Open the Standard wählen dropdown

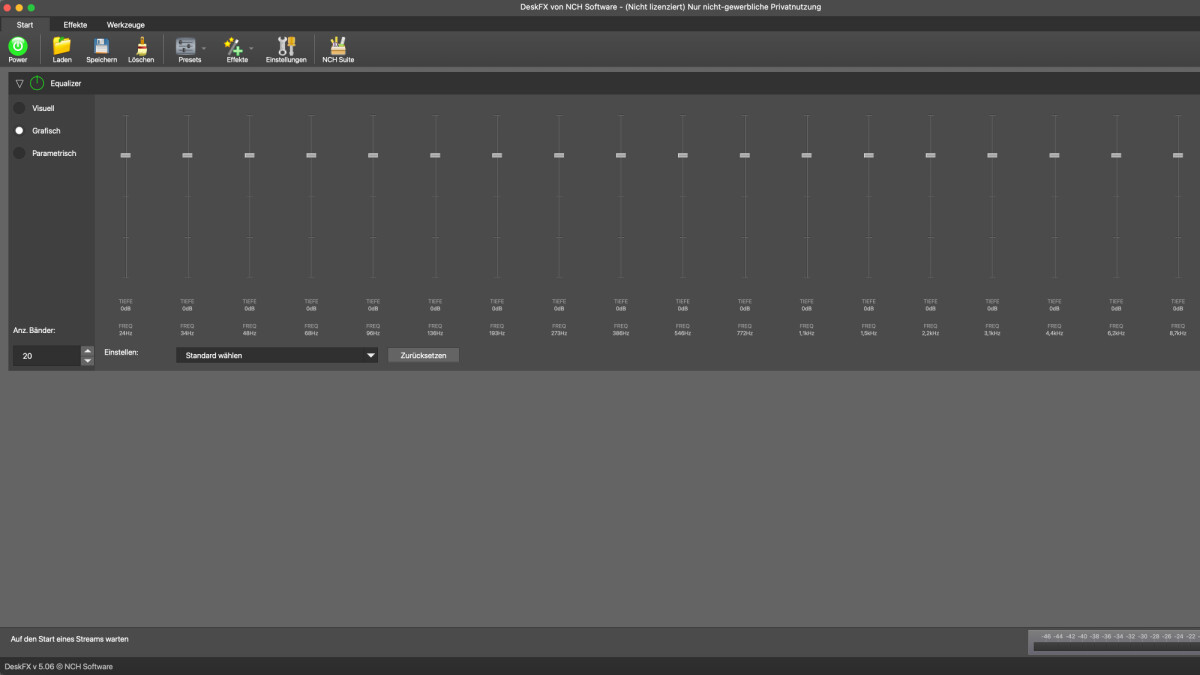click(276, 355)
